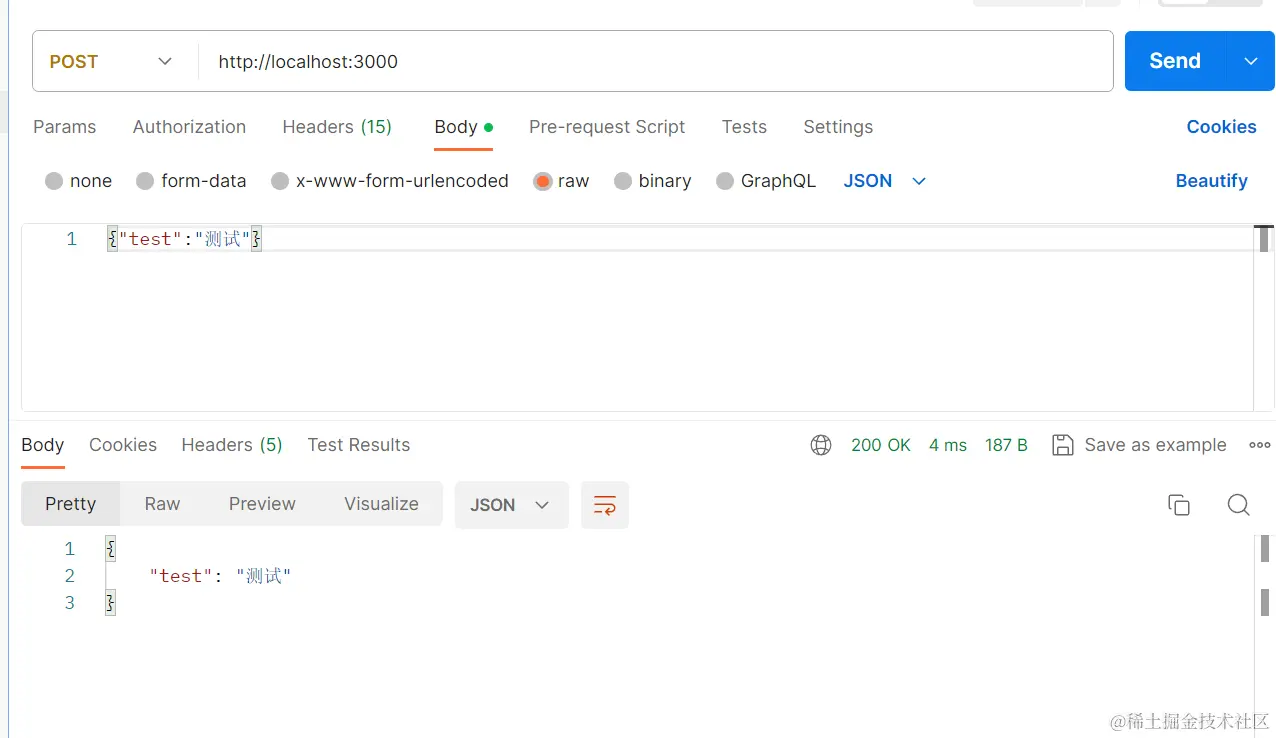This screenshot has width=1276, height=738.
Task: Expand the Send button arrow options
Action: tap(1251, 61)
